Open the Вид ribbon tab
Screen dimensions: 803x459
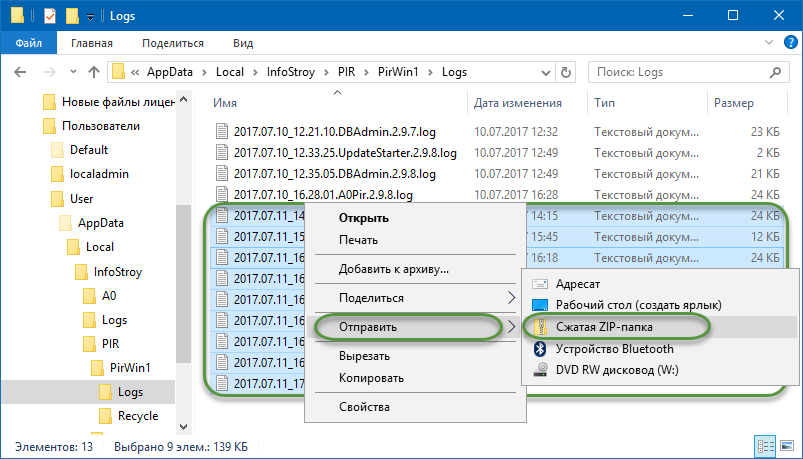242,43
